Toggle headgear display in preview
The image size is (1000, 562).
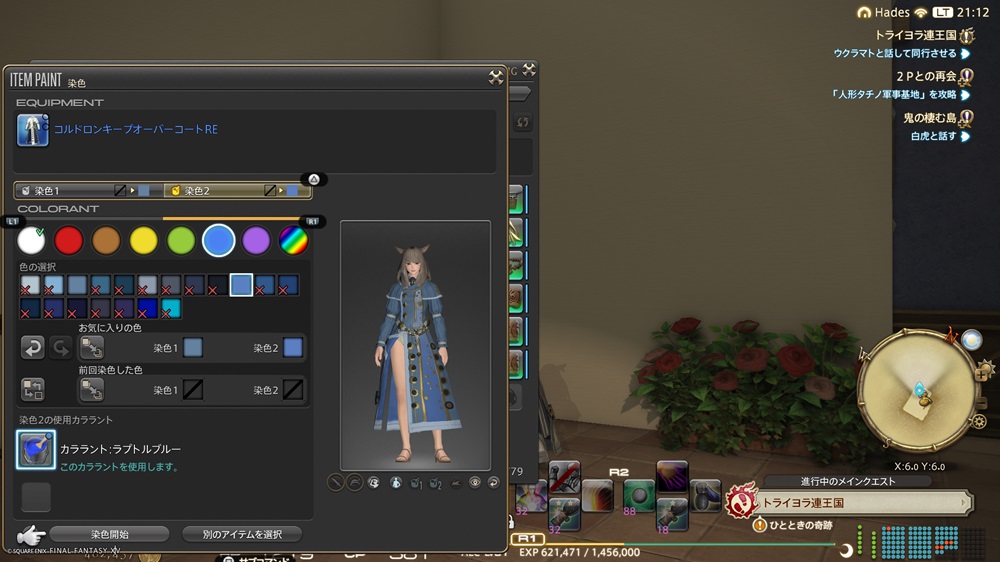[x=355, y=483]
